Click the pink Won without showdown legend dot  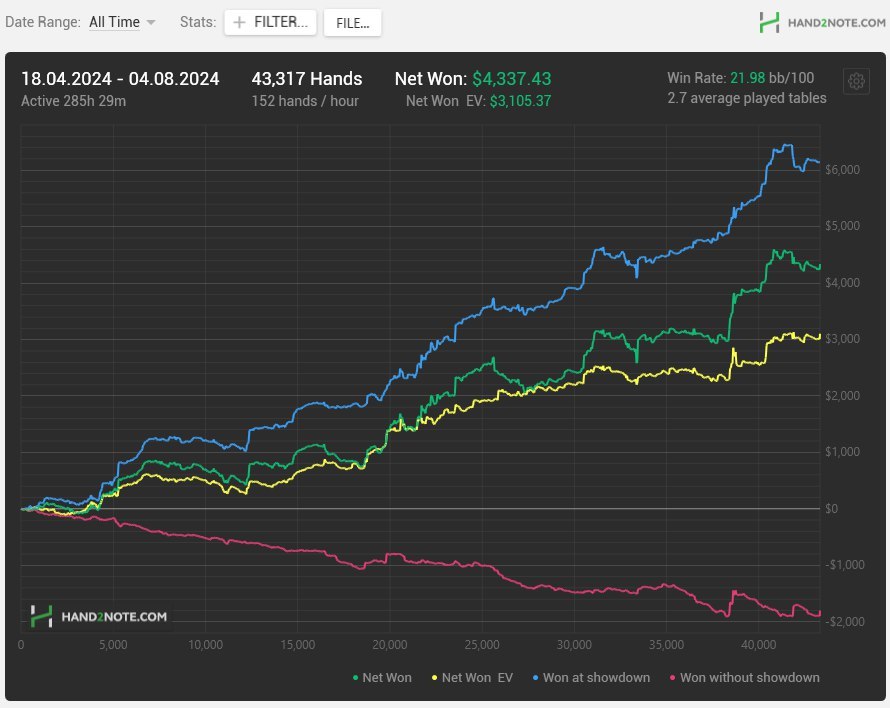(x=673, y=678)
